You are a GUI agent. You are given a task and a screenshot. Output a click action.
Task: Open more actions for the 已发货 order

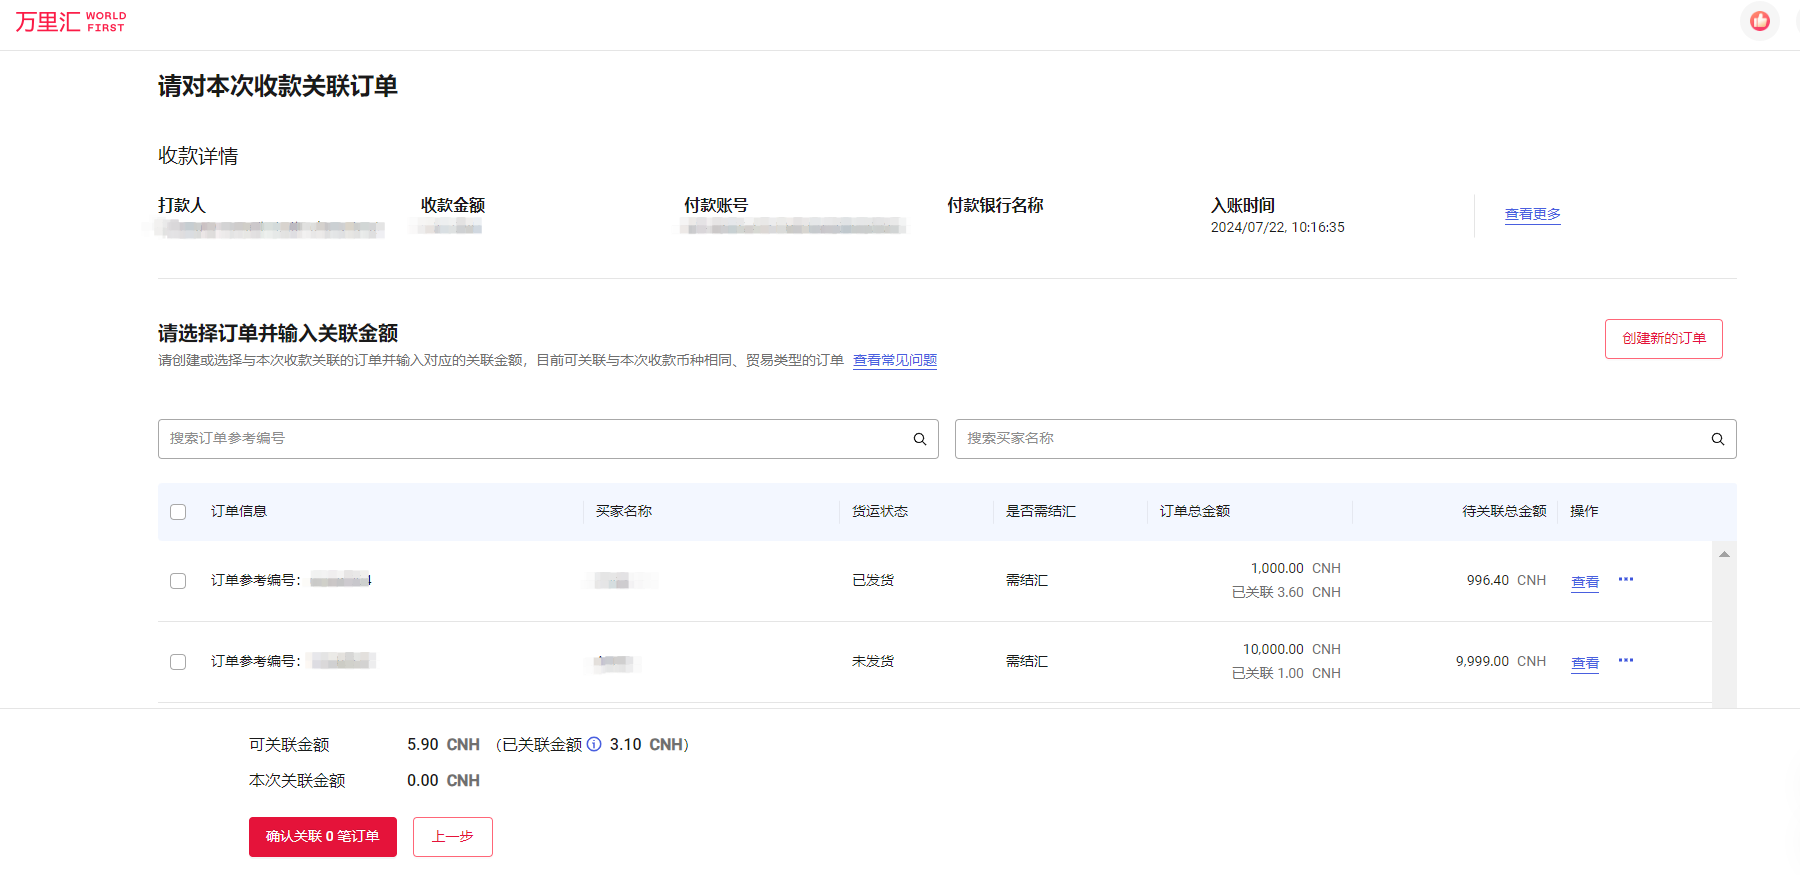1626,580
